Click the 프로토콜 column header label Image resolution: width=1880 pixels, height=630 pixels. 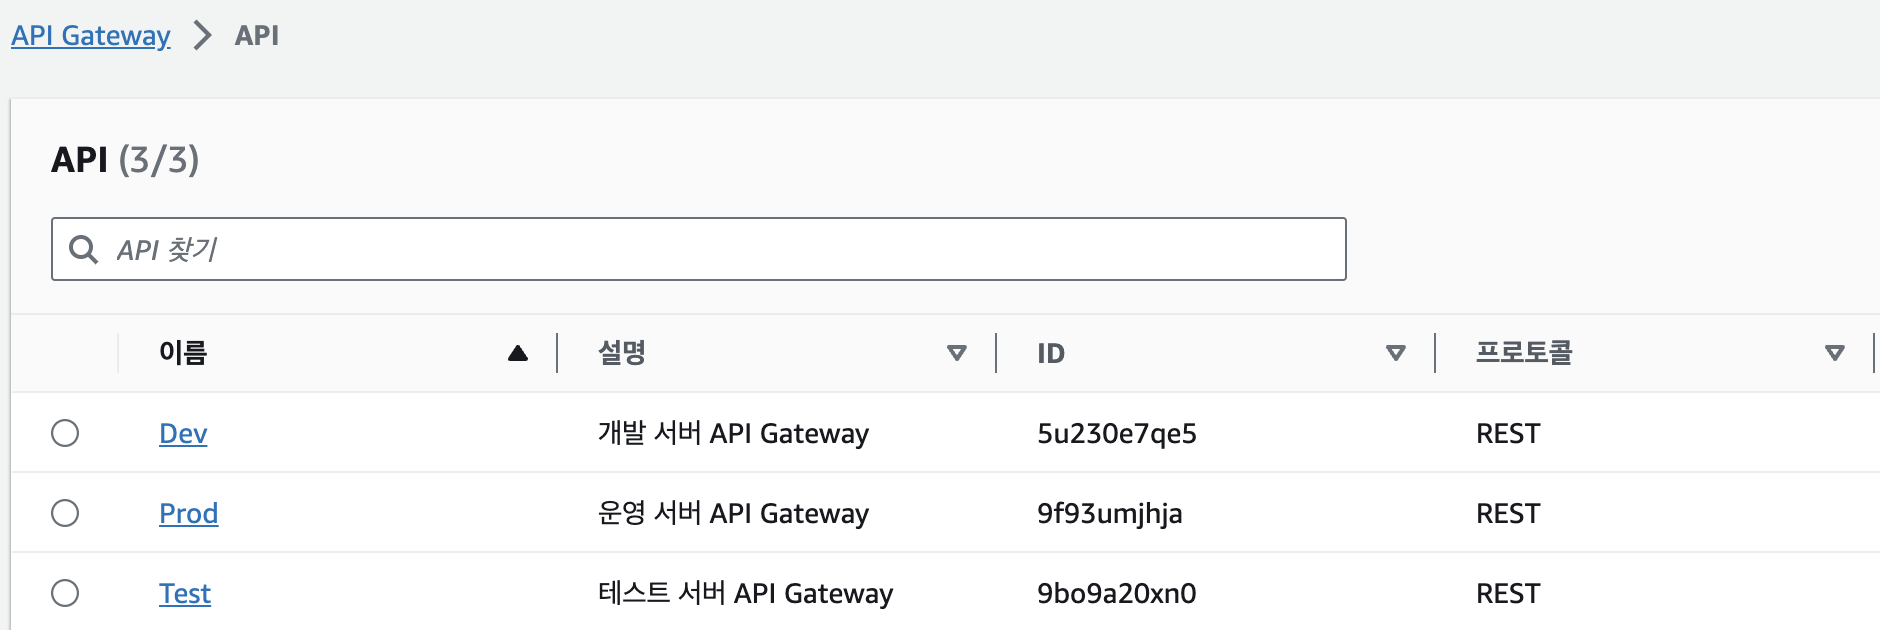tap(1524, 353)
